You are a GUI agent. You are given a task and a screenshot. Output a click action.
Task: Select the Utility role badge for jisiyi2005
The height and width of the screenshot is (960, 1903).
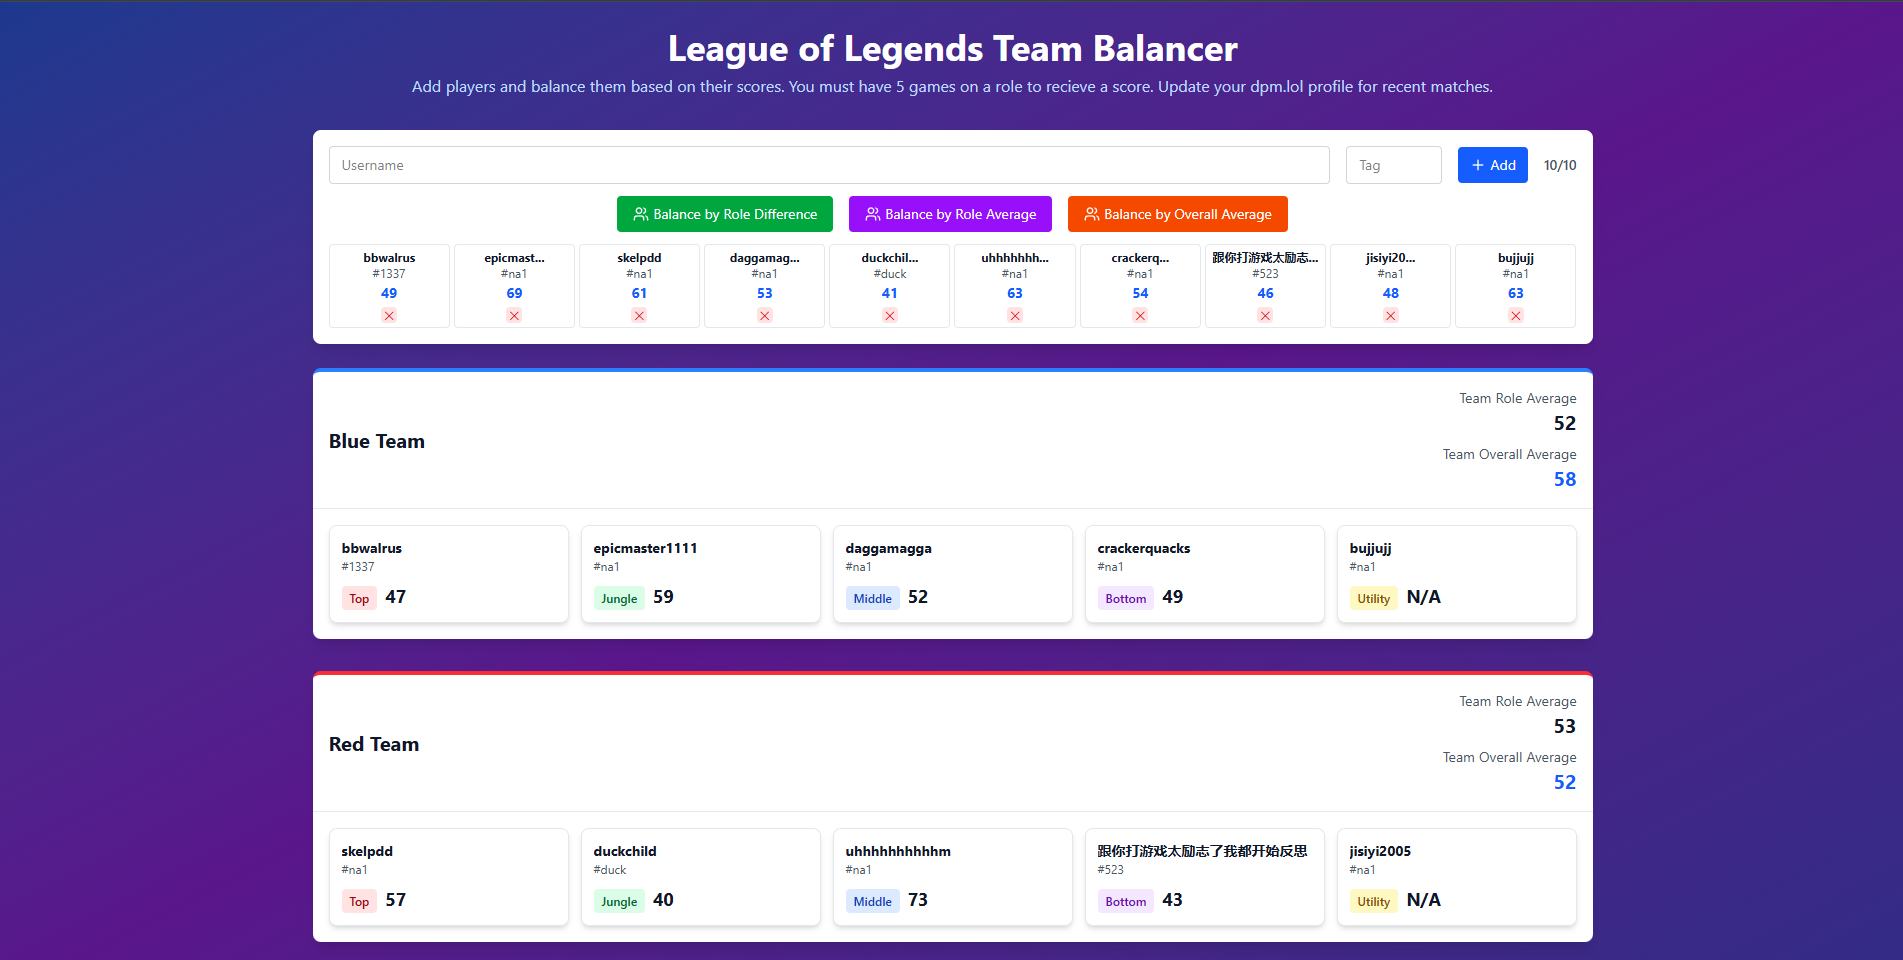click(1372, 901)
